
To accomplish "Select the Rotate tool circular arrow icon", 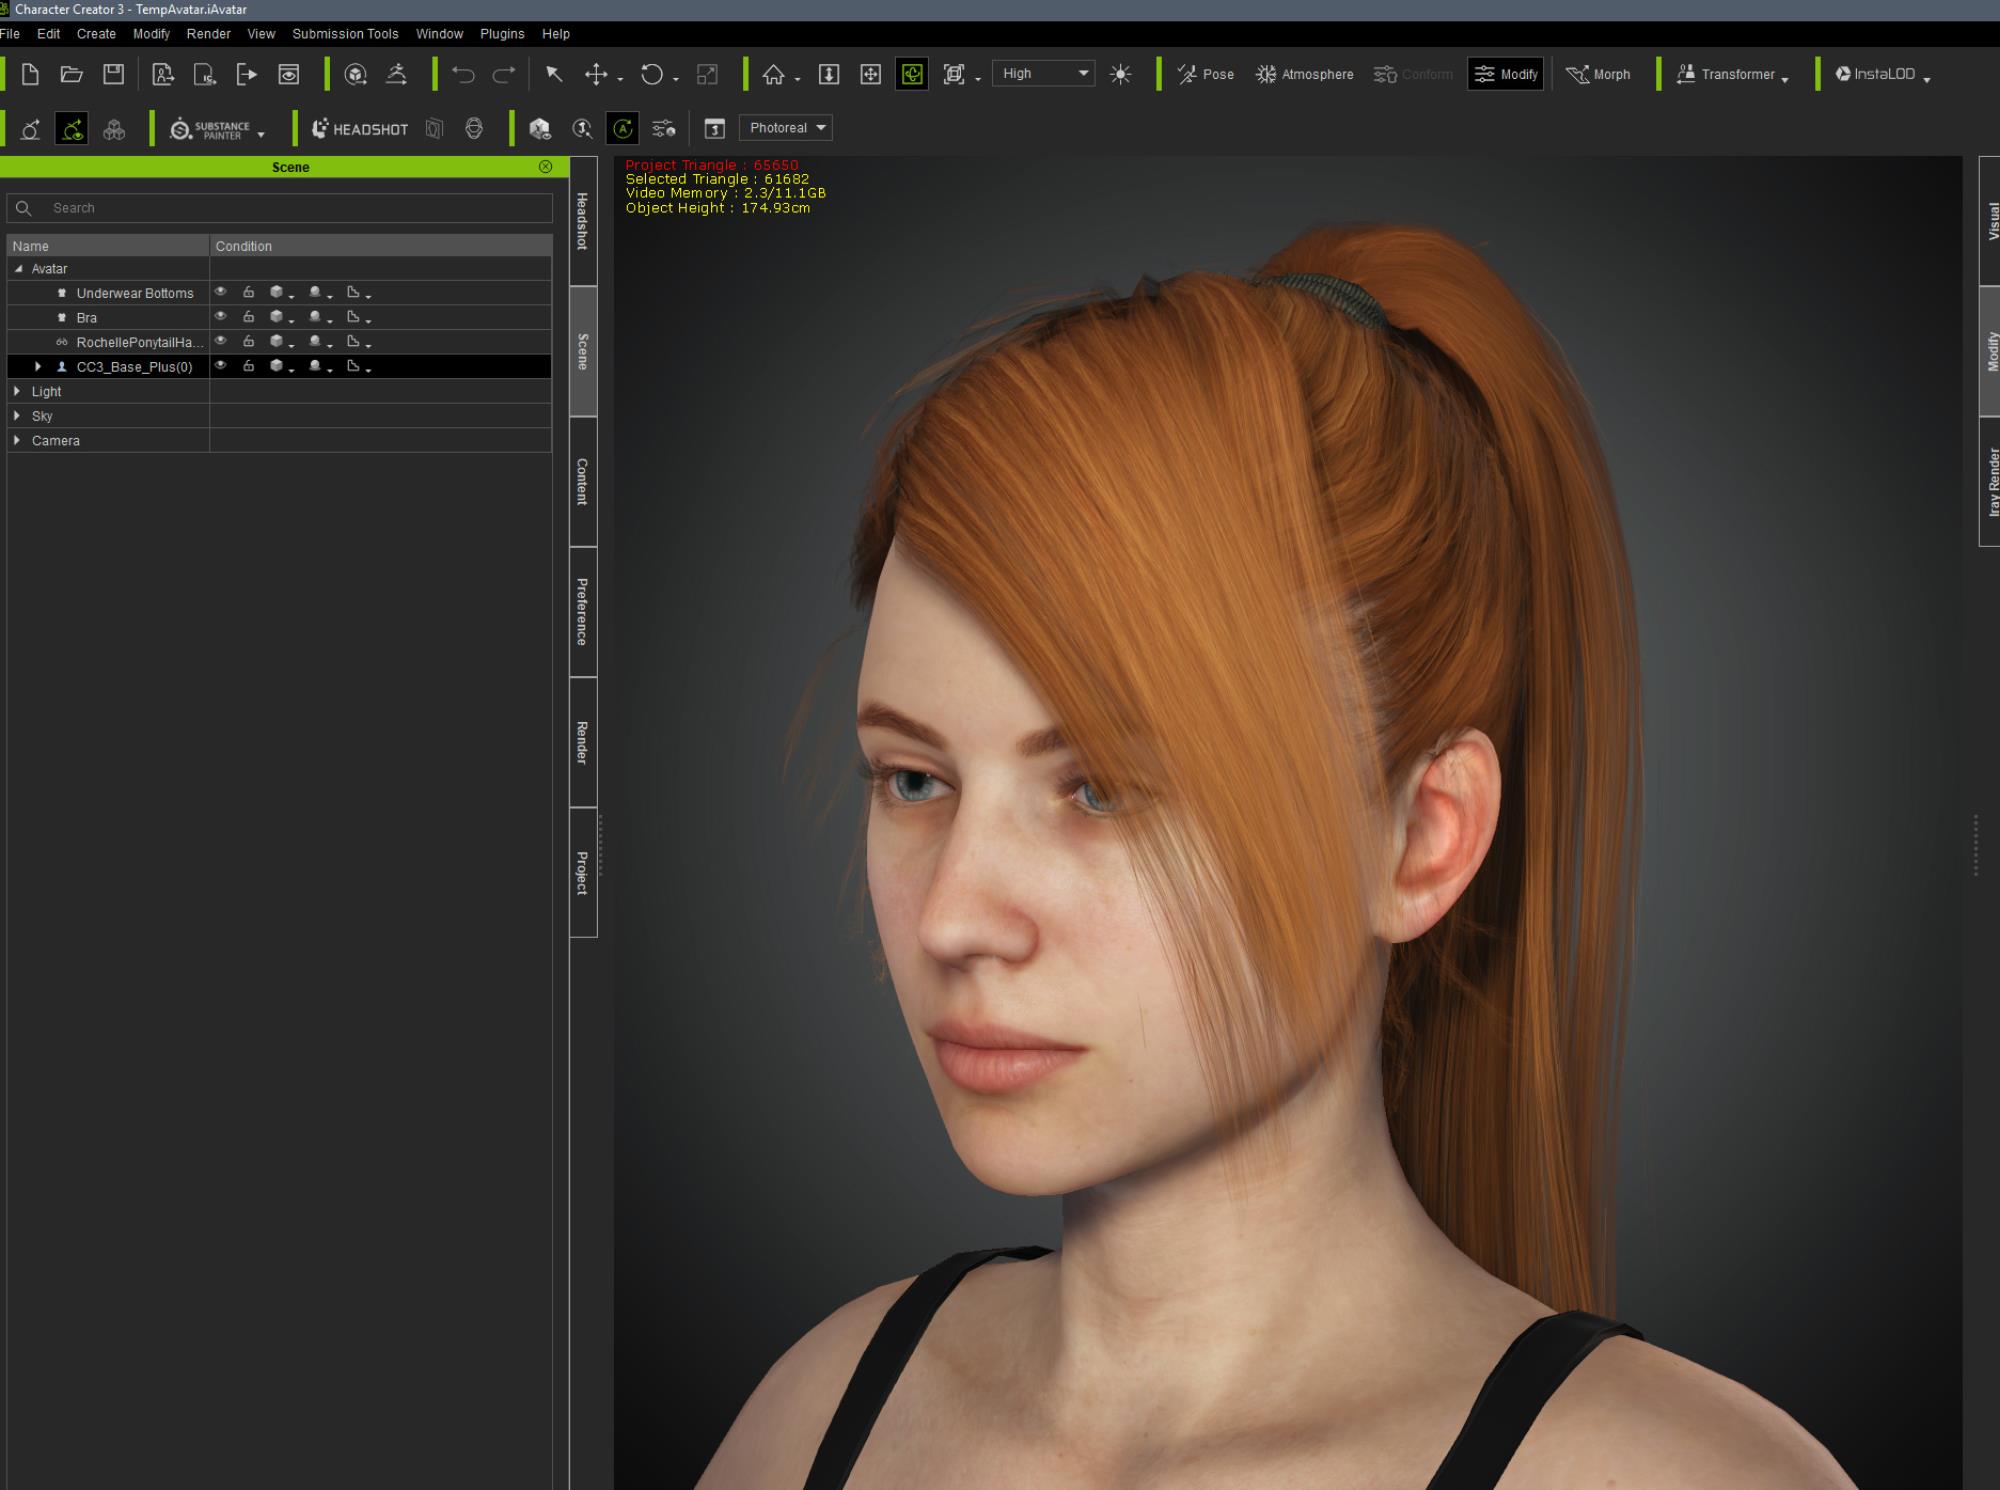I will (652, 74).
